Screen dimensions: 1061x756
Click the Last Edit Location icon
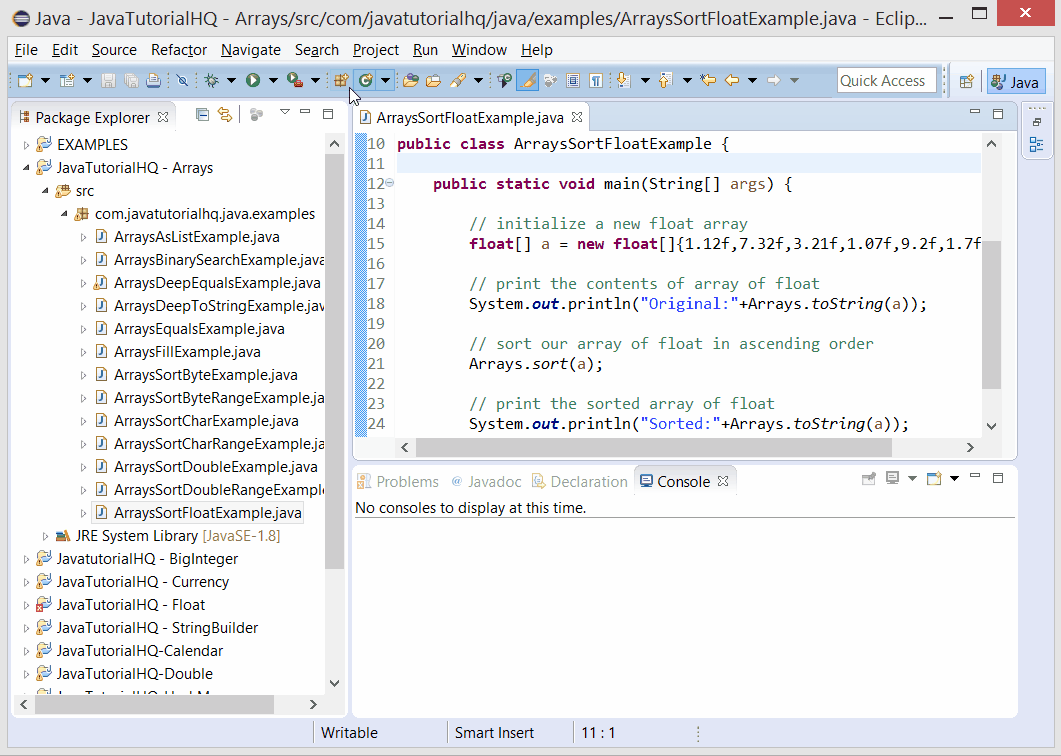point(708,81)
